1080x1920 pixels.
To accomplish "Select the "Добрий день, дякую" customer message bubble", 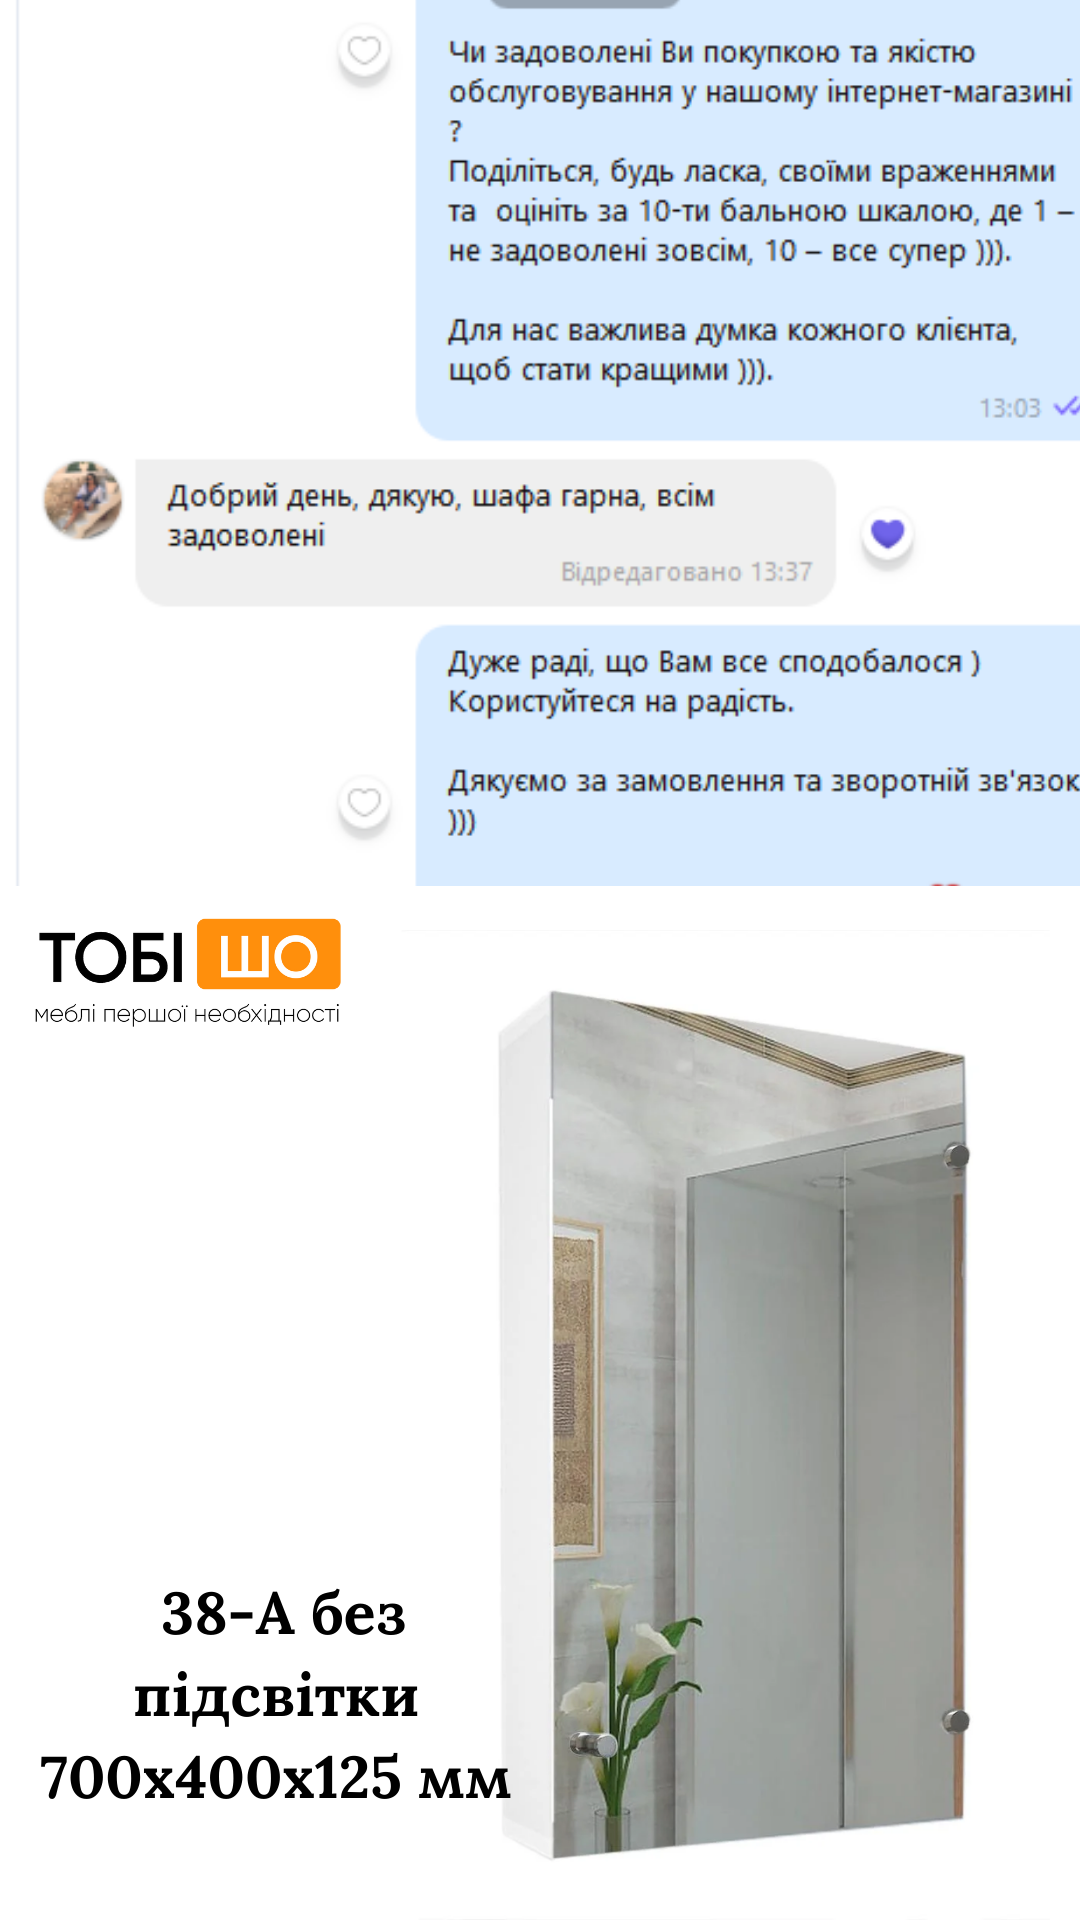I will pos(486,533).
